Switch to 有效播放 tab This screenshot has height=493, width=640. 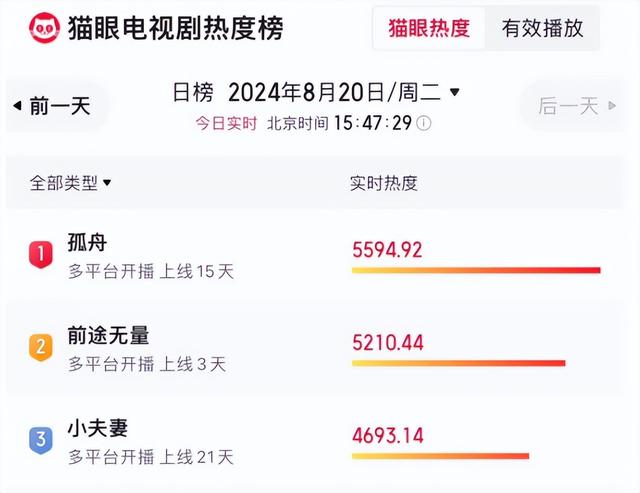pos(542,28)
